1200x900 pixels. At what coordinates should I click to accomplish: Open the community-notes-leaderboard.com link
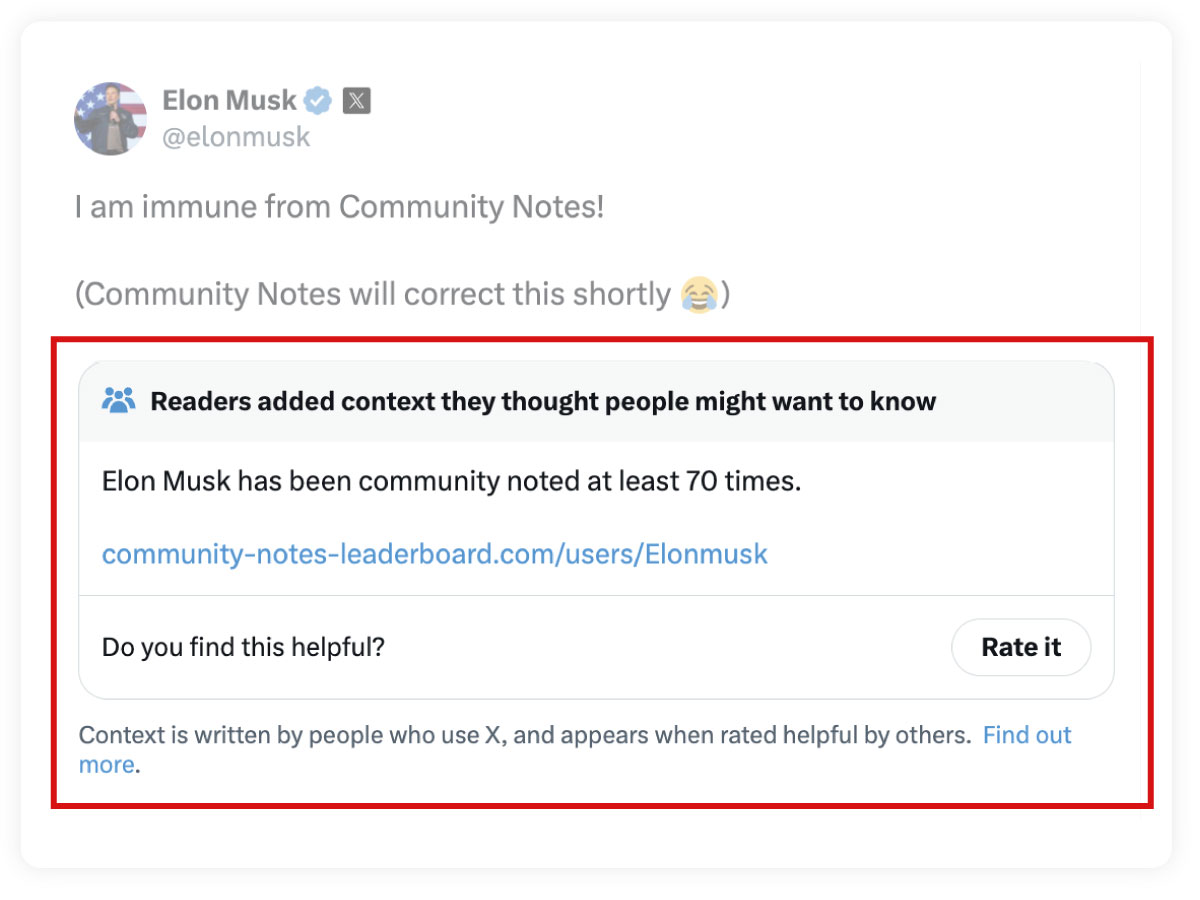[x=433, y=553]
